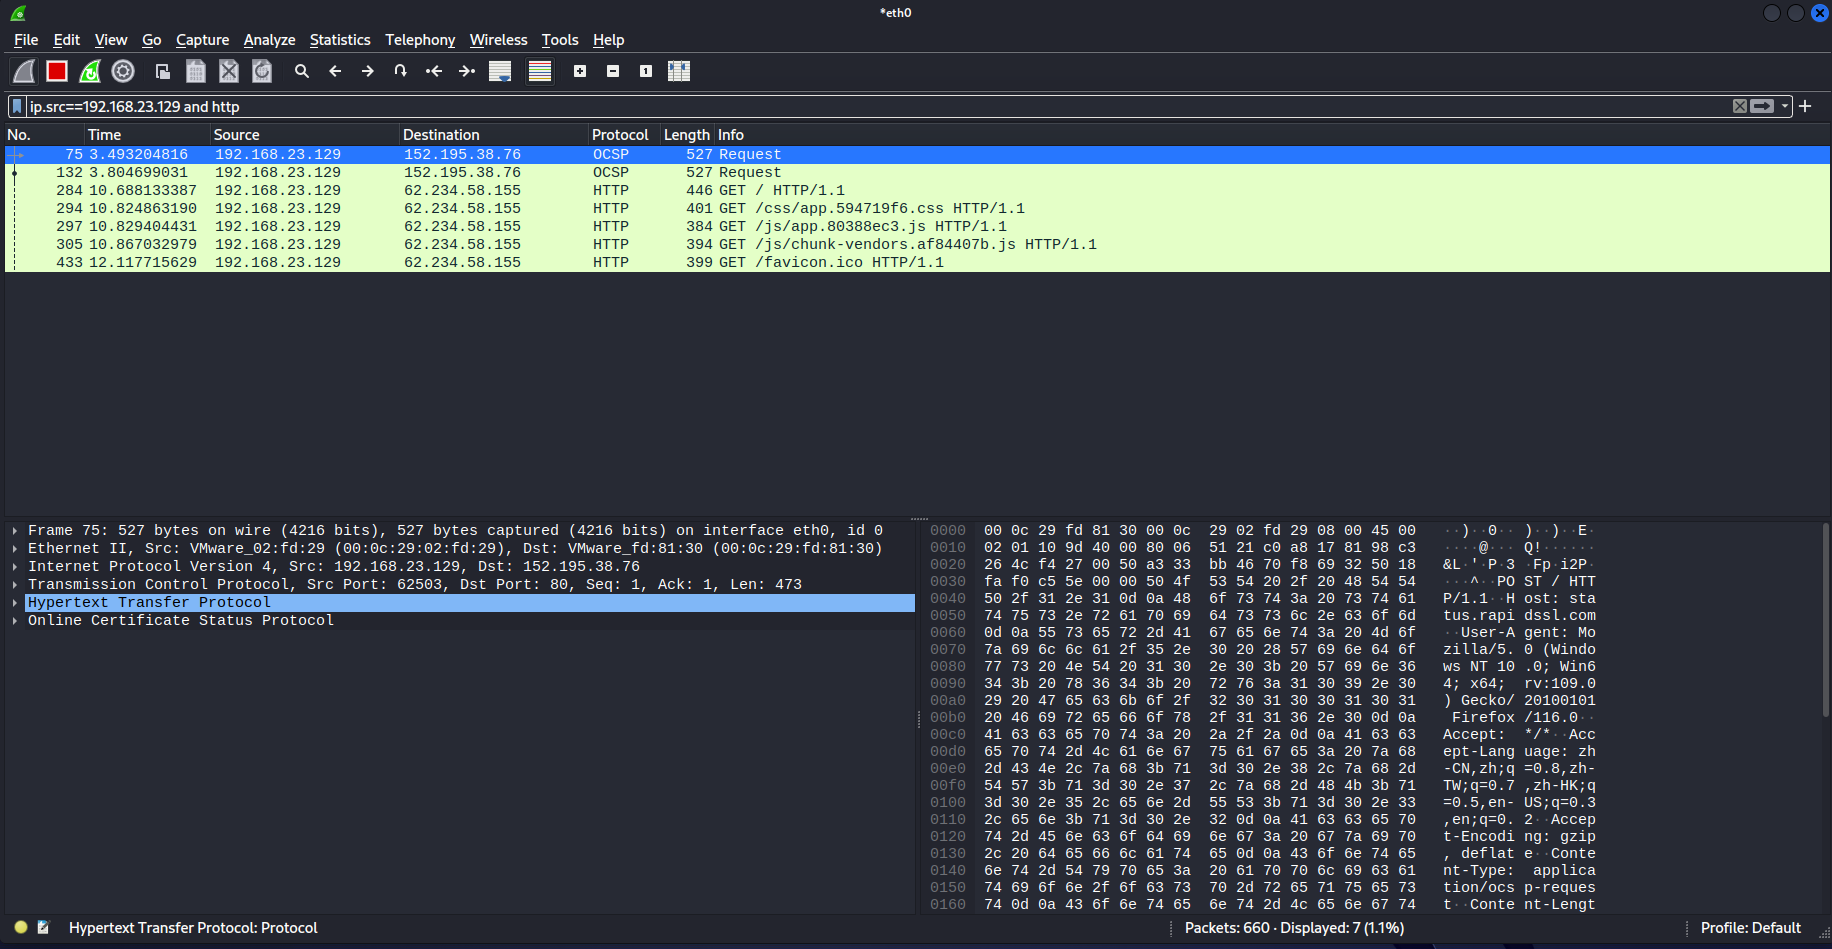1832x949 pixels.
Task: Click the expert information yellow circle icon
Action: pos(21,928)
